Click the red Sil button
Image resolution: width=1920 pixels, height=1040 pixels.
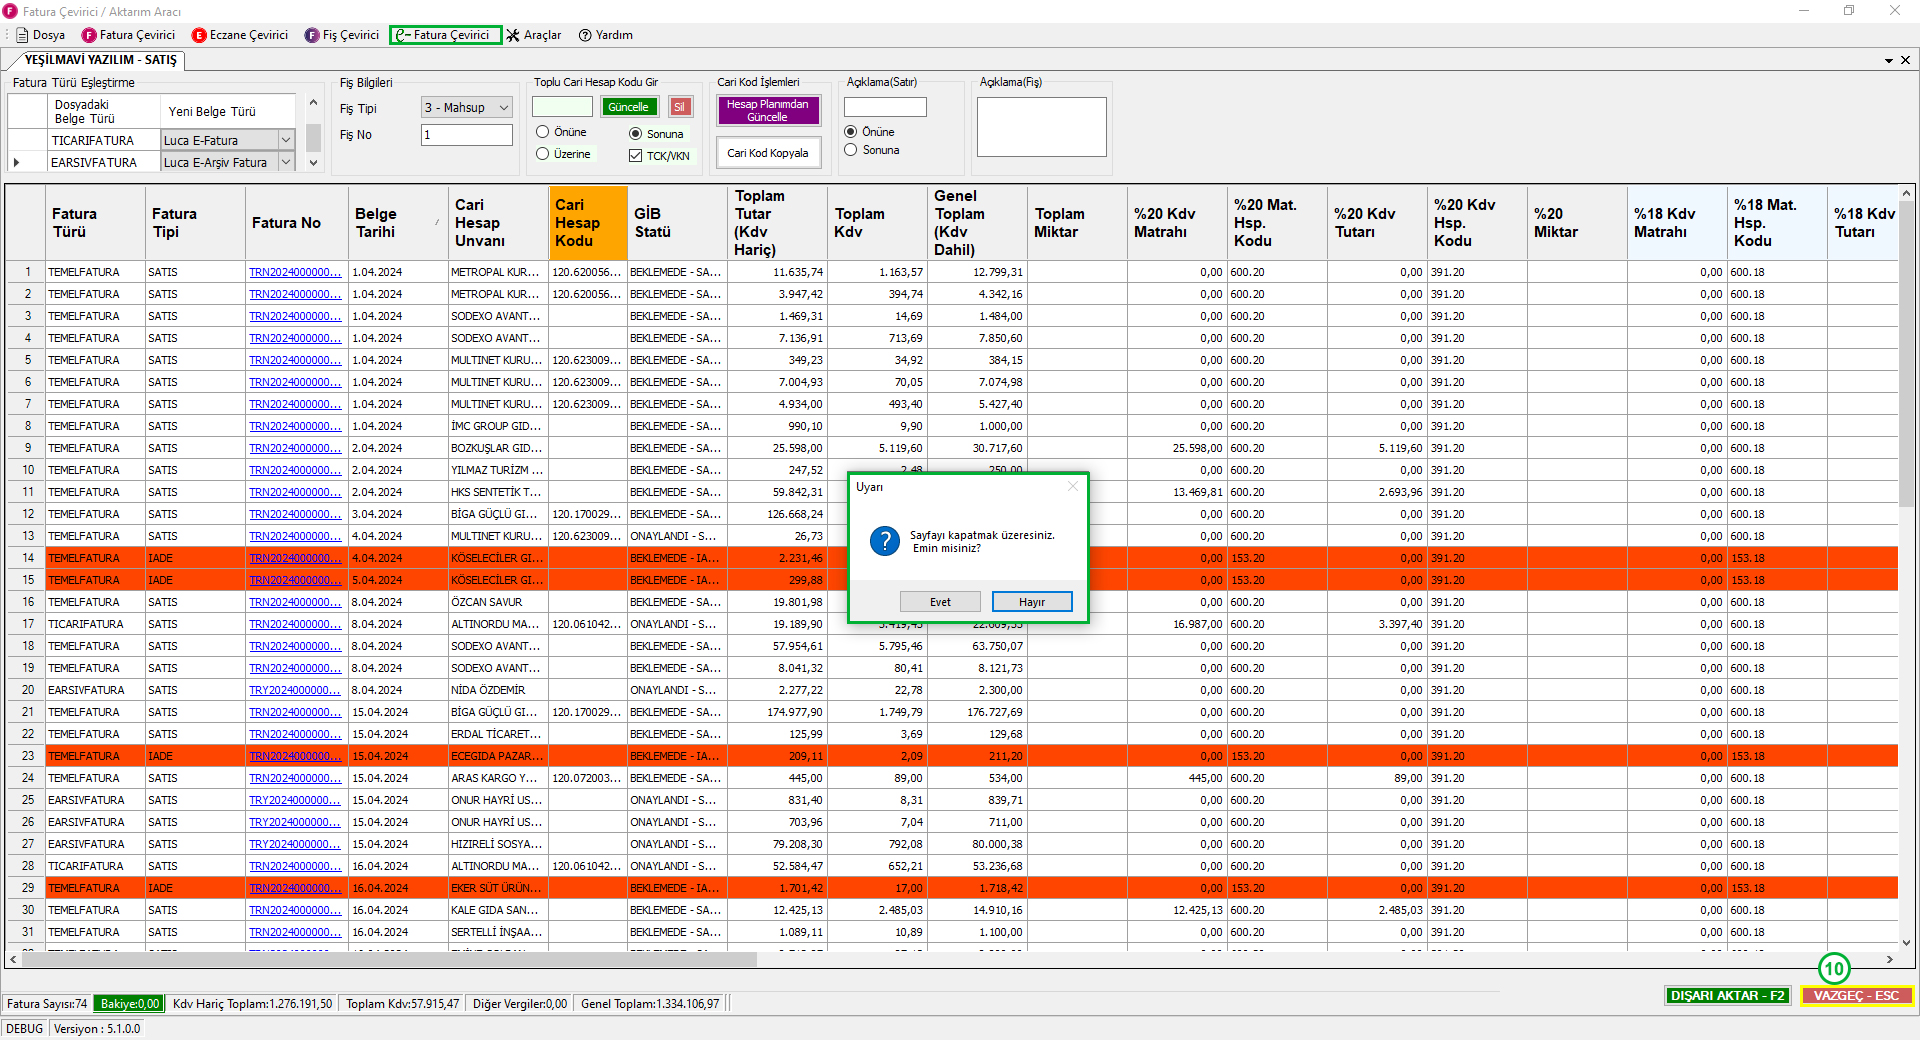click(680, 107)
